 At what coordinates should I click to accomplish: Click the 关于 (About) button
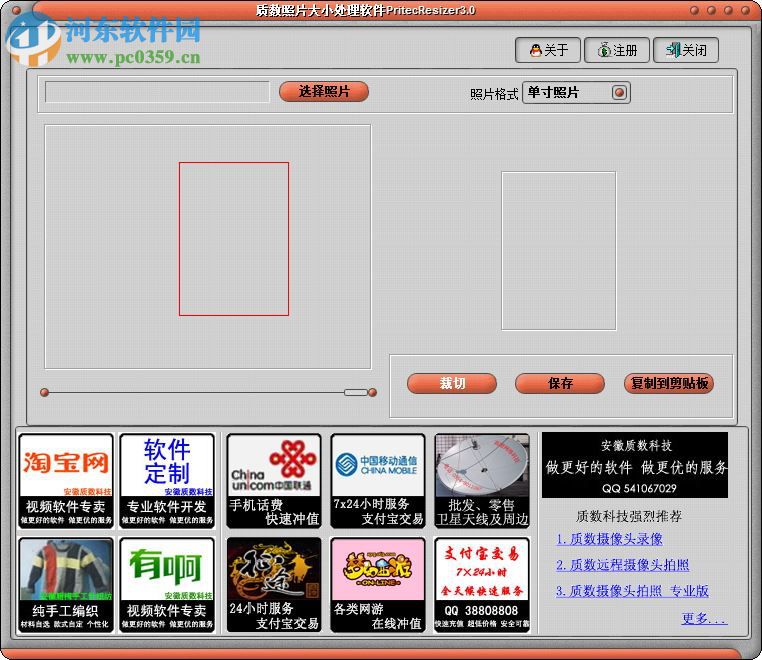click(548, 50)
